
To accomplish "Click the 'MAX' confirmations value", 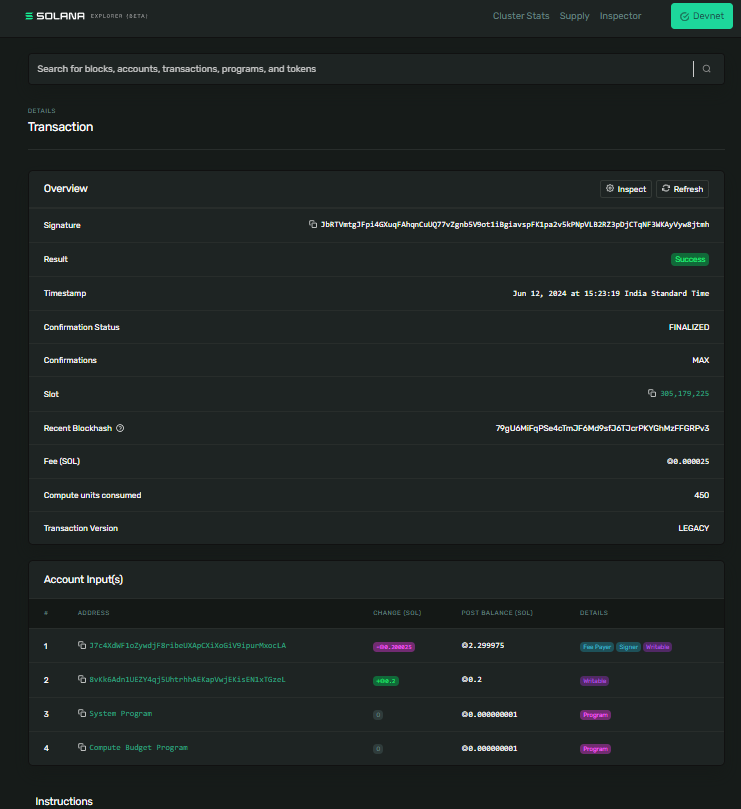I will (701, 360).
